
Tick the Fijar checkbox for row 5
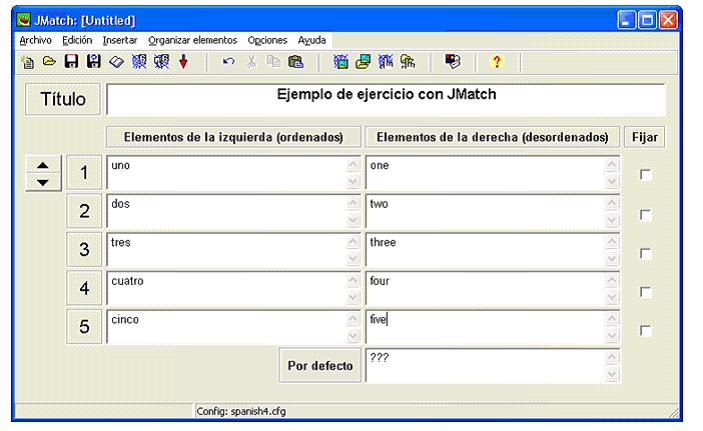point(646,331)
